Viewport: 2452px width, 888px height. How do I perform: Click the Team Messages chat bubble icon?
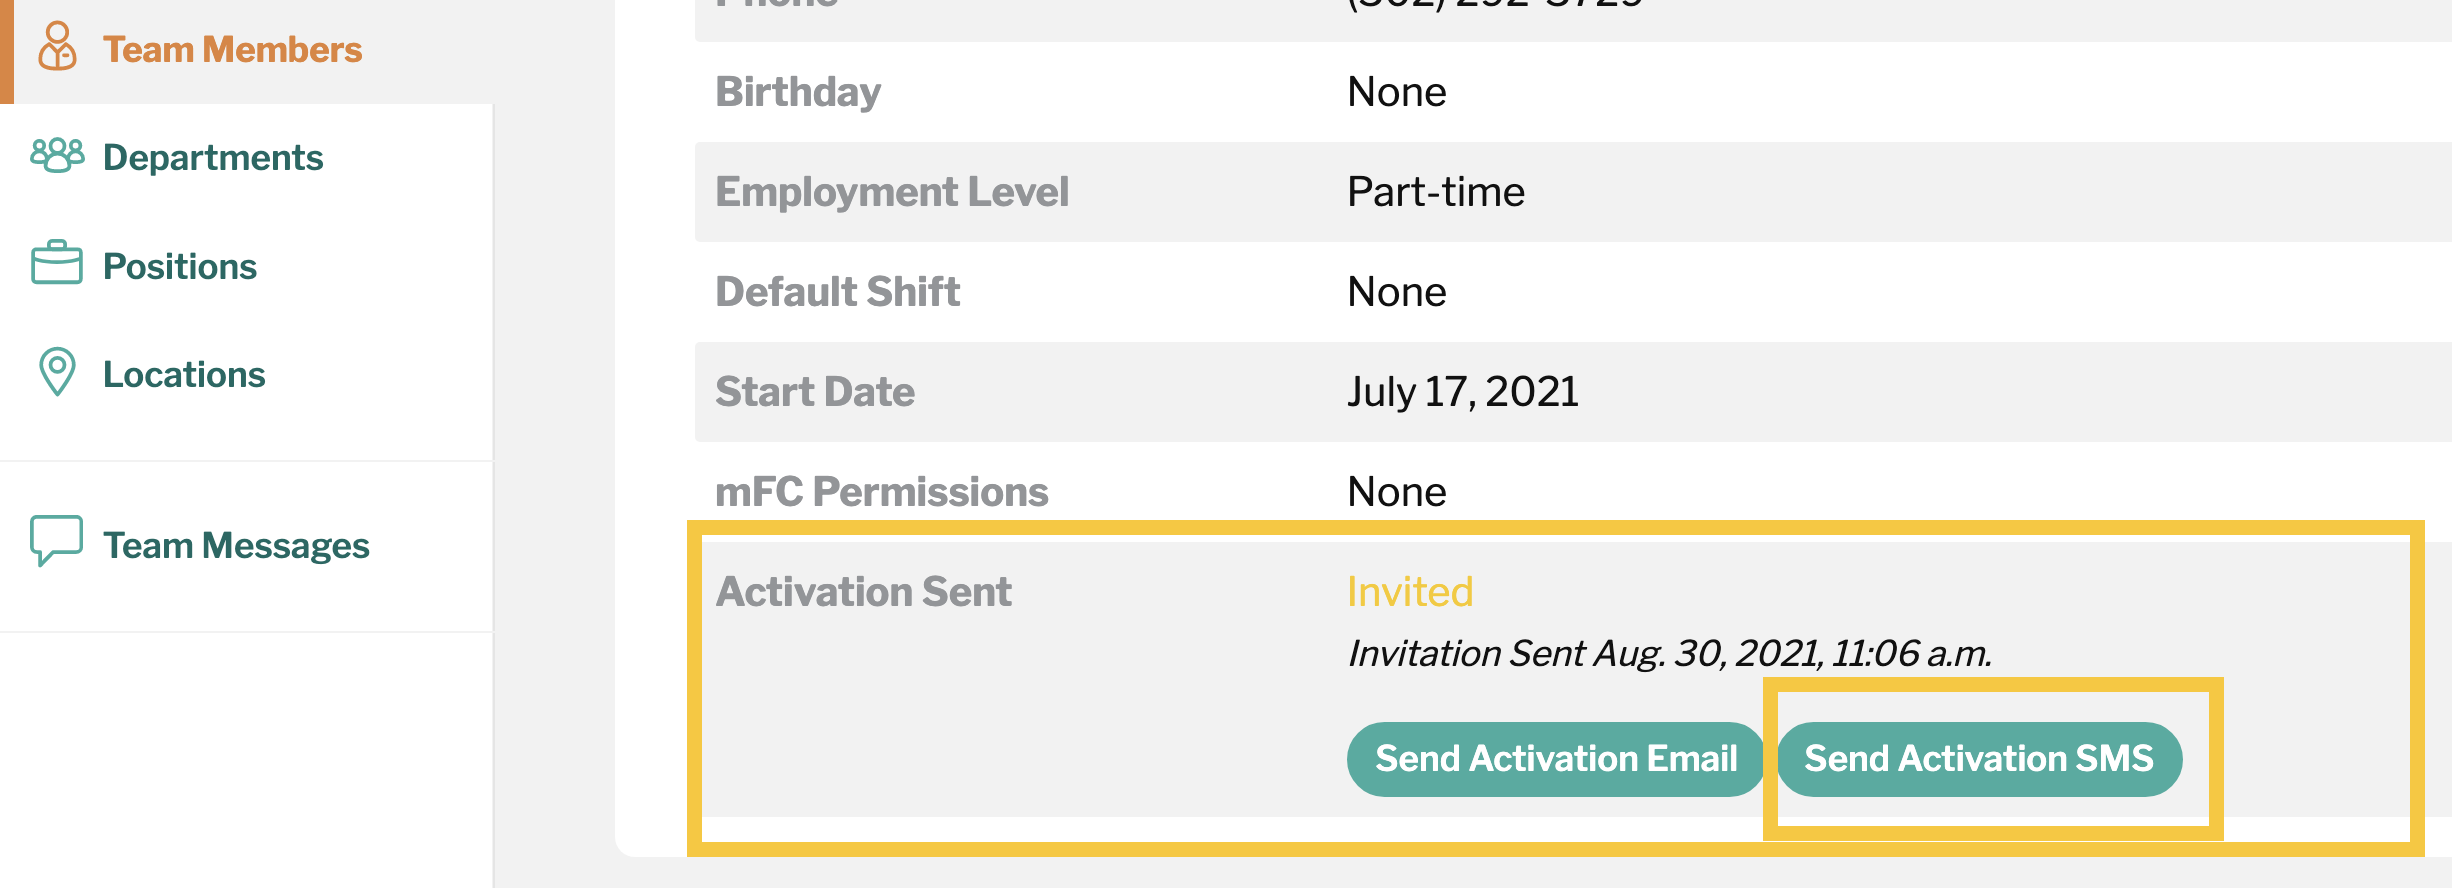click(x=57, y=541)
